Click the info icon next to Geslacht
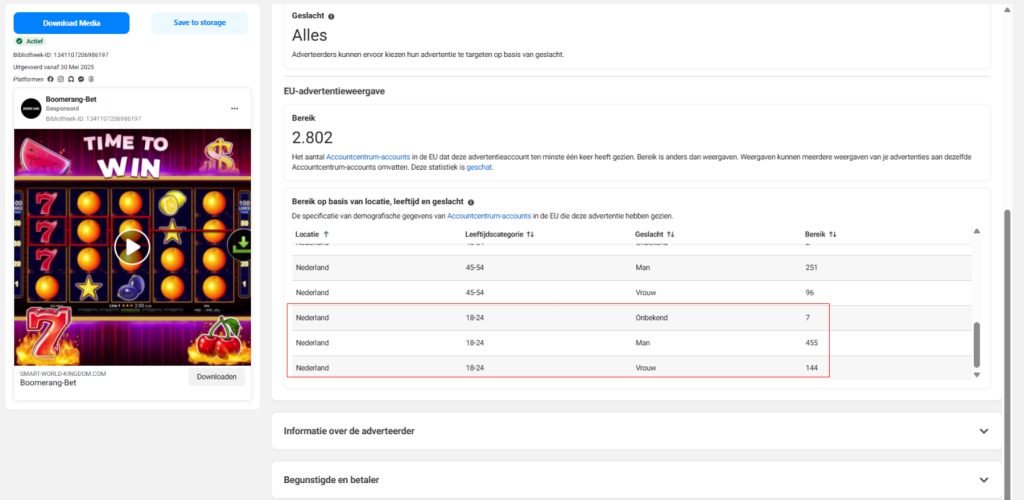The width and height of the screenshot is (1024, 500). 331,16
